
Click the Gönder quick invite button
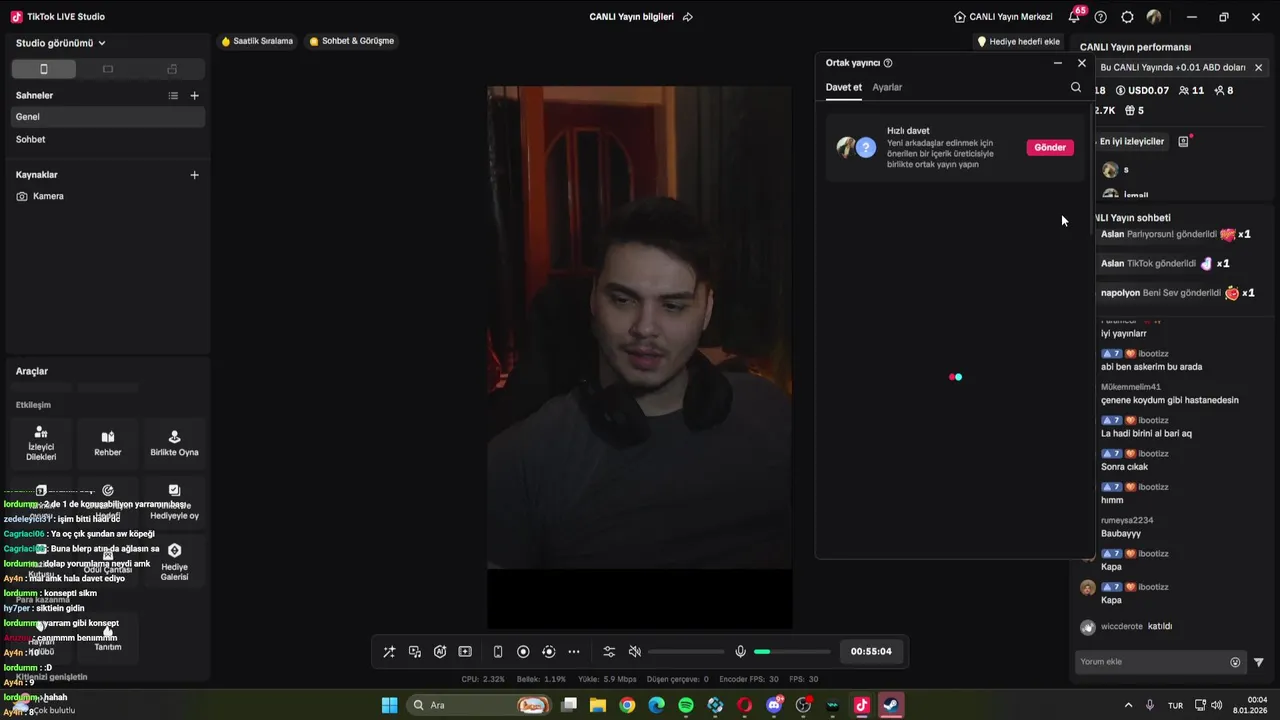[1050, 147]
